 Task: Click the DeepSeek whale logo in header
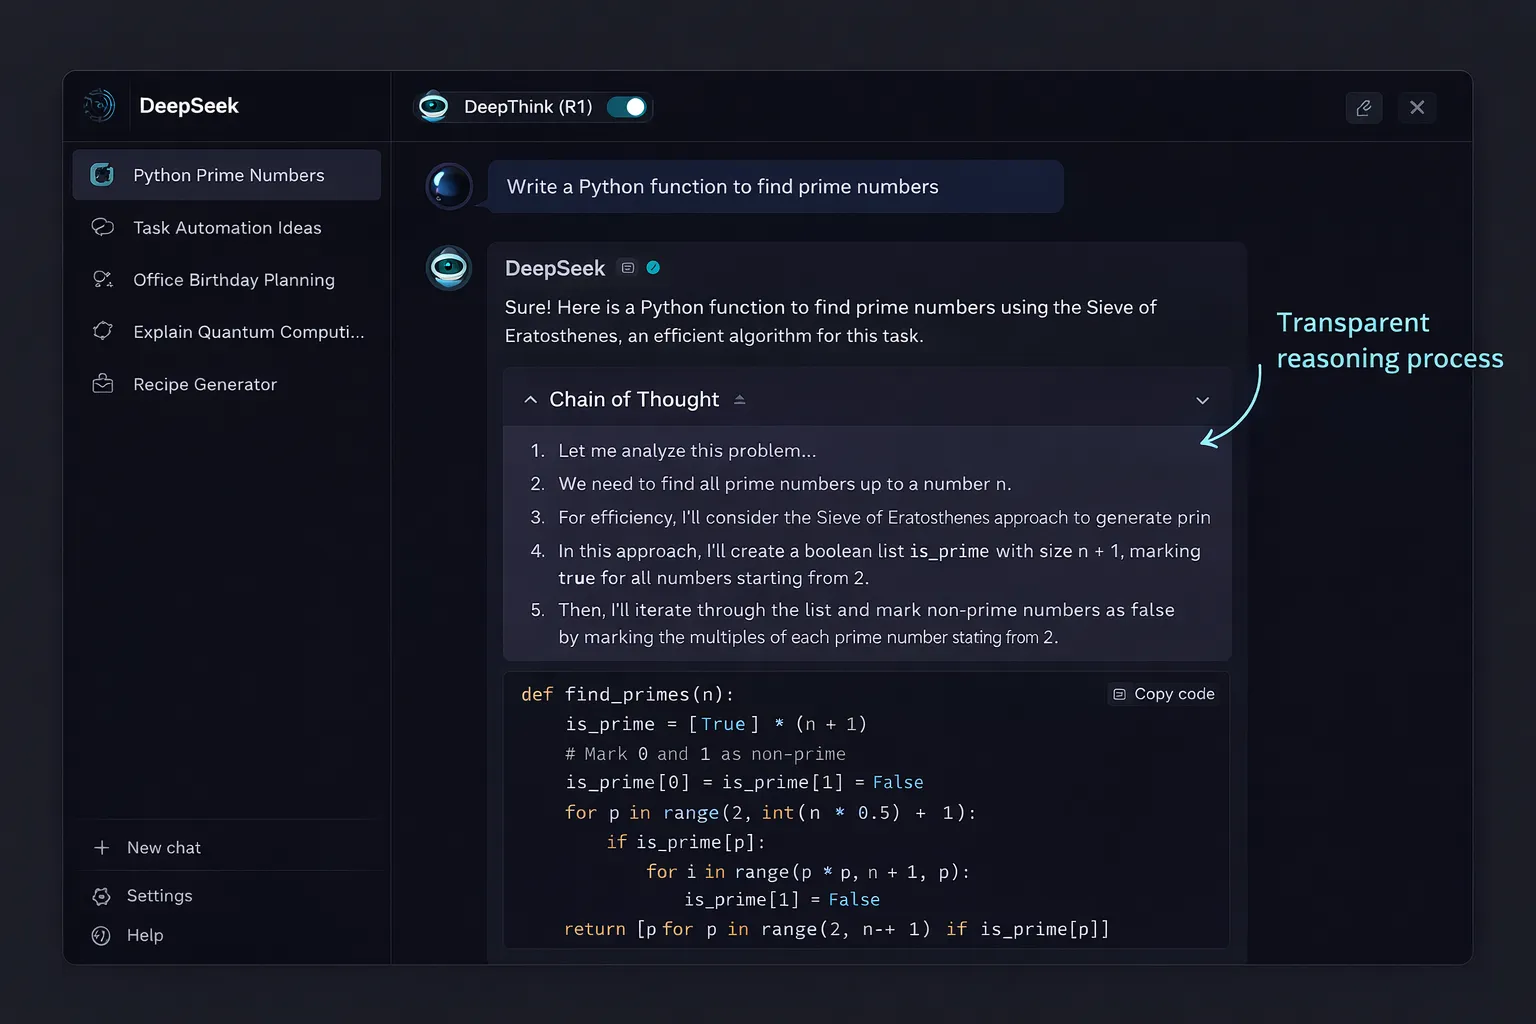pyautogui.click(x=98, y=105)
